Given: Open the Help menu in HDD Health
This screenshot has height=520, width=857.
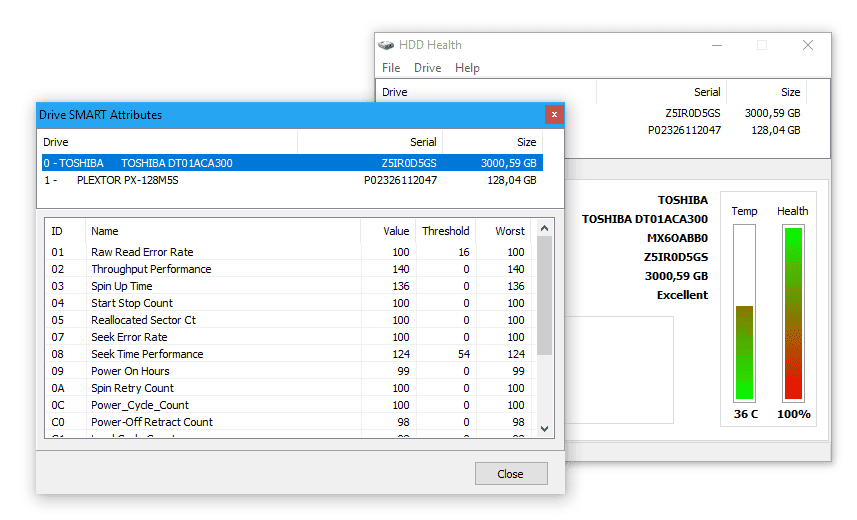Looking at the screenshot, I should point(467,68).
